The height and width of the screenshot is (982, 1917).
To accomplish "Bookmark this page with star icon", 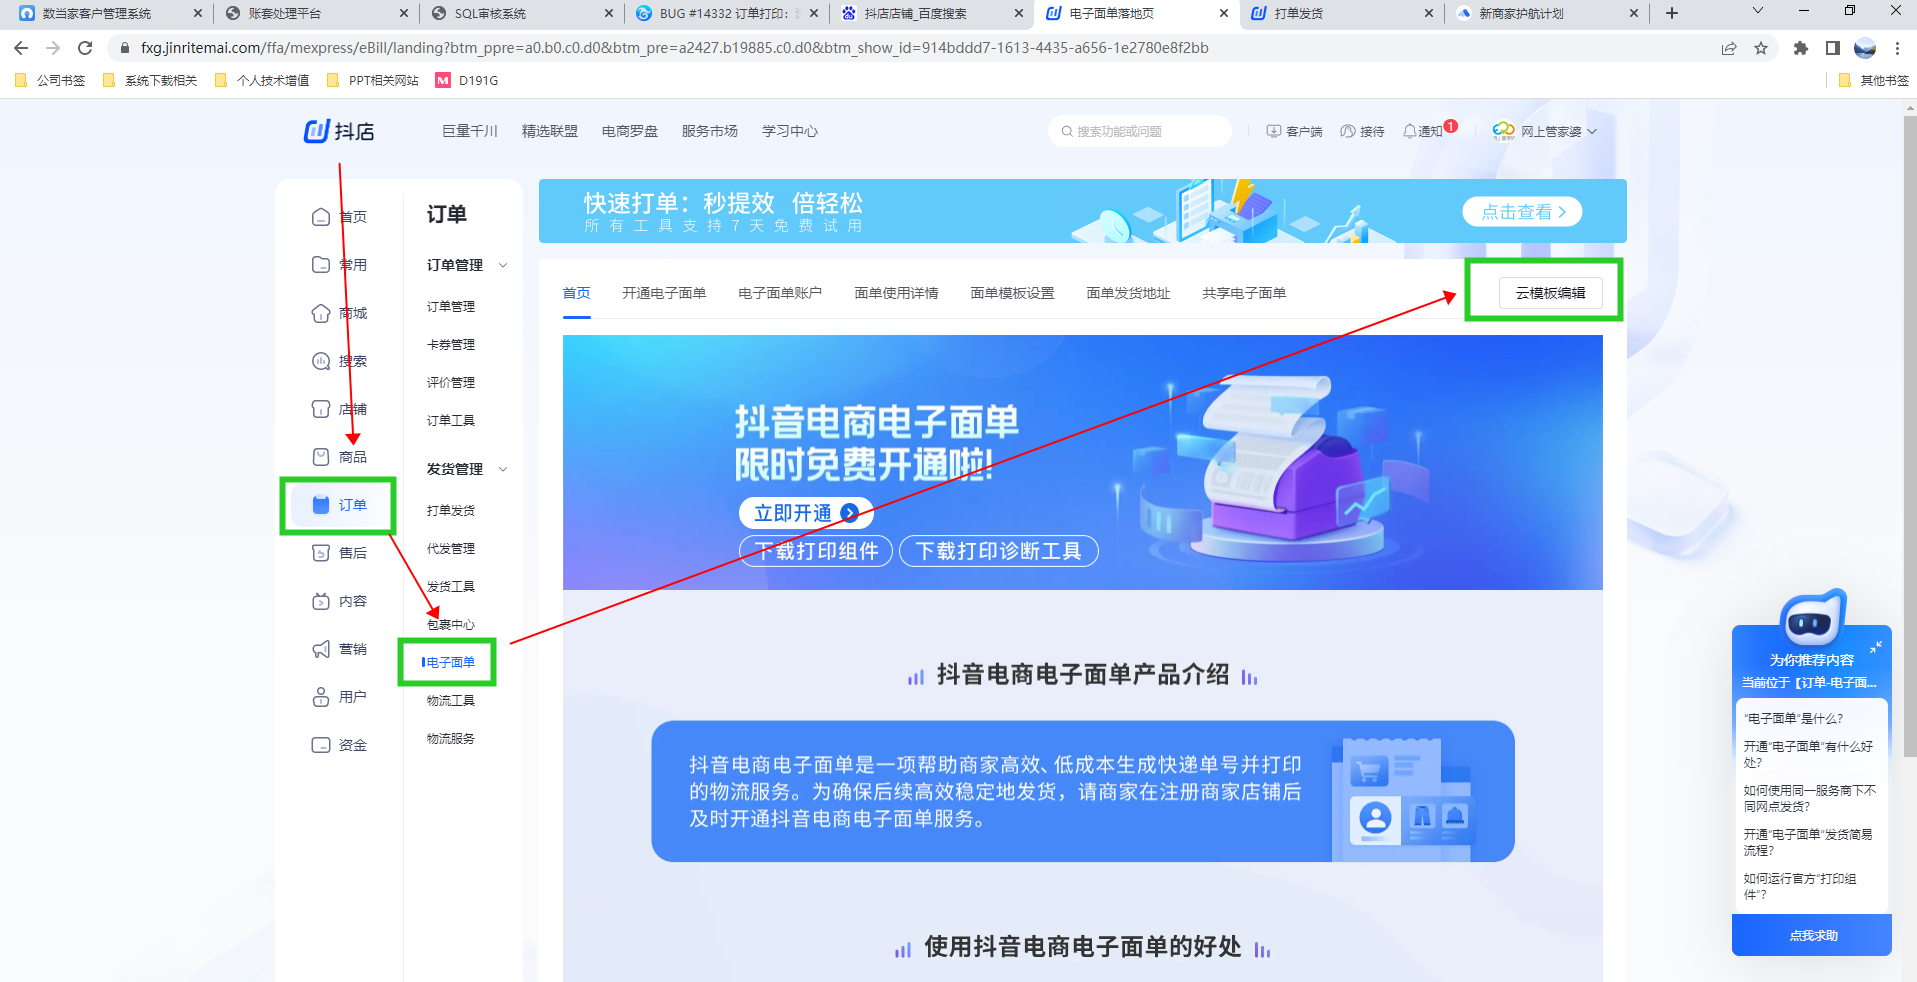I will click(x=1761, y=48).
